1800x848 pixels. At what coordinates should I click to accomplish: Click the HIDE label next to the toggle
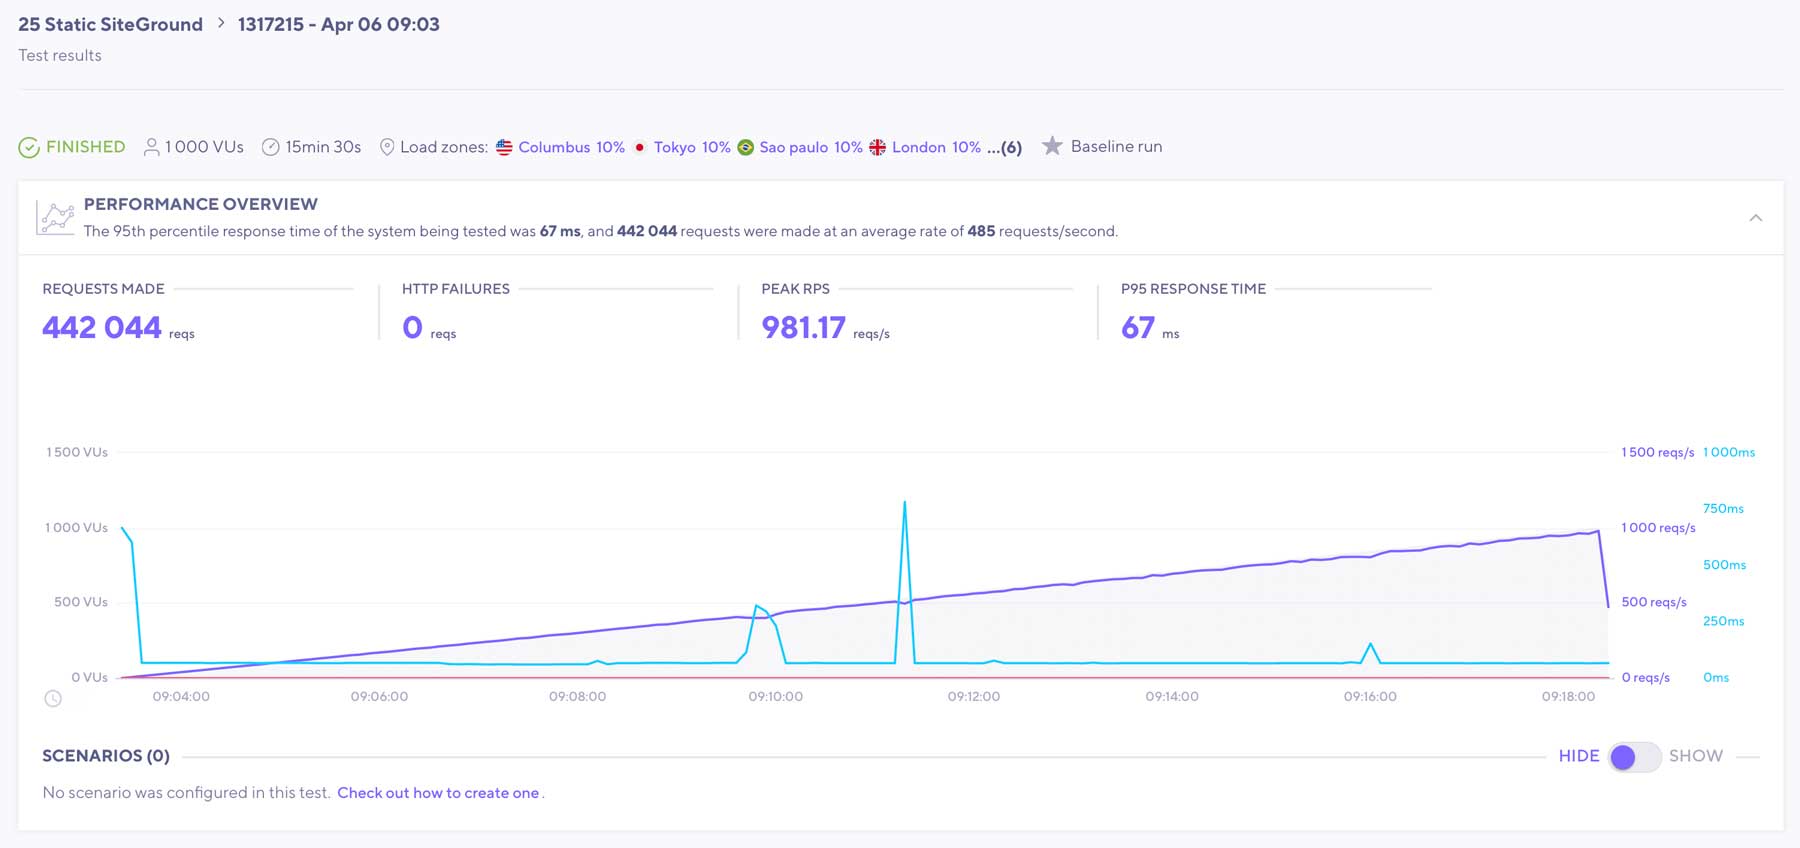click(x=1578, y=756)
